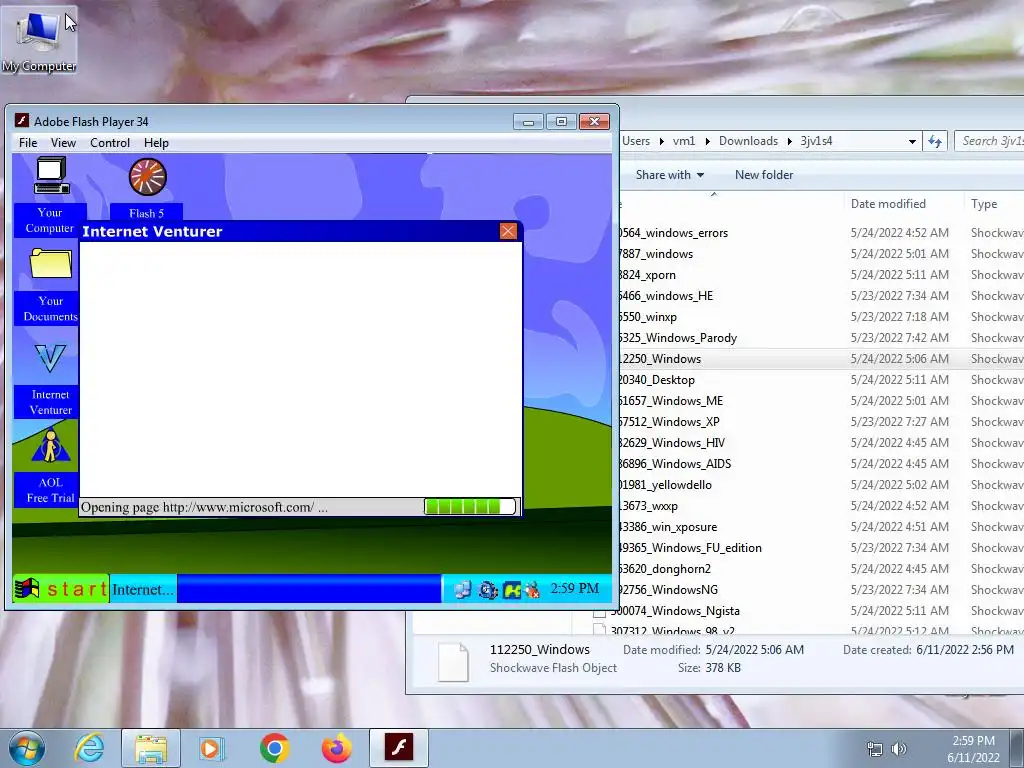Expand the arrow after Users in the path
Viewport: 1024px width, 768px height.
click(662, 141)
